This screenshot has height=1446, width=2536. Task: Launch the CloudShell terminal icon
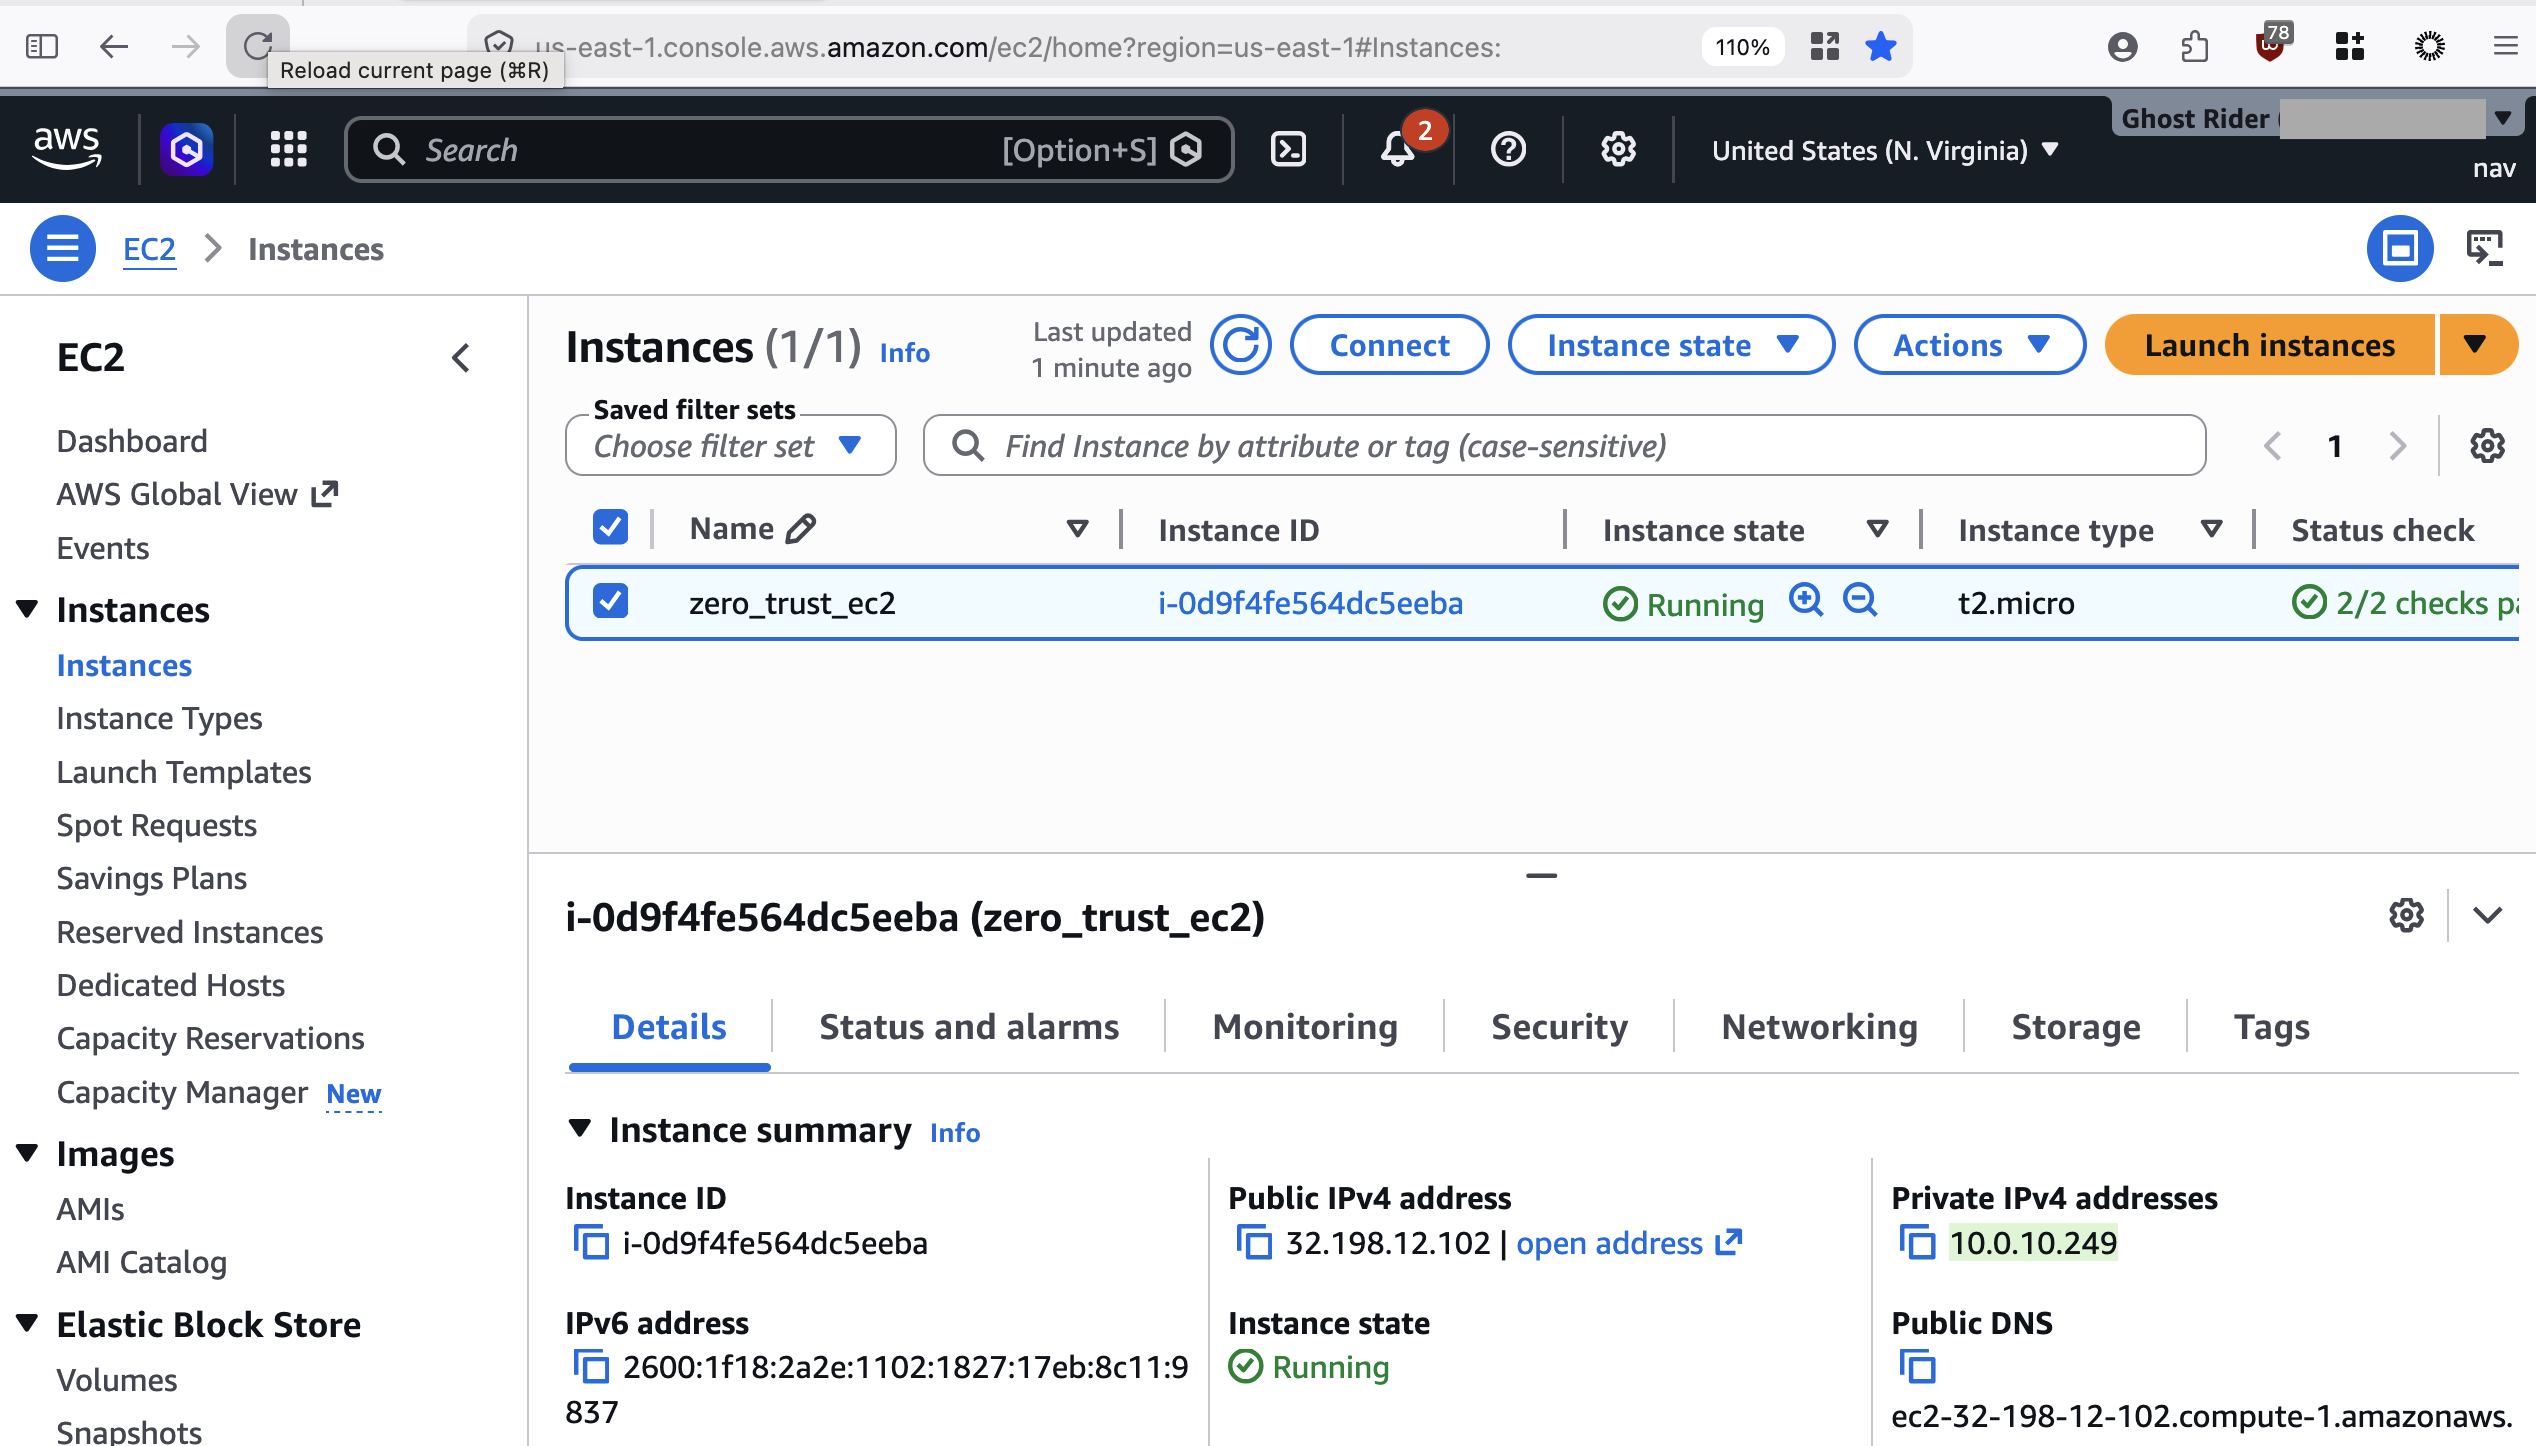1288,150
